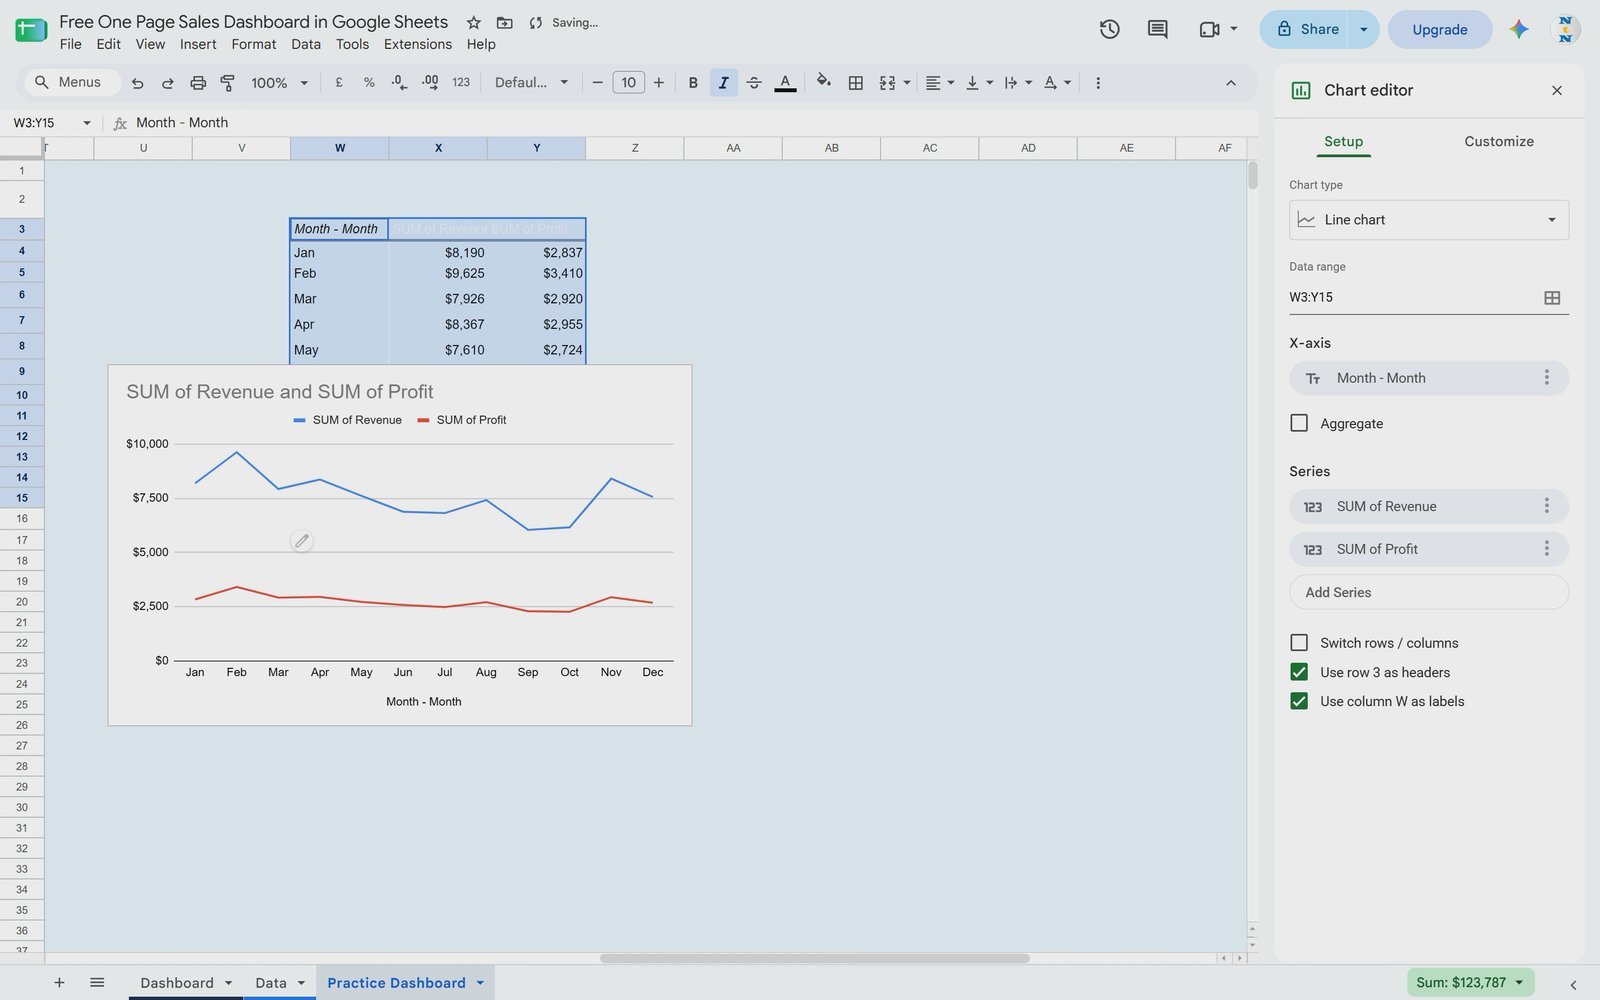Open text rotation dropdown

[x=1057, y=83]
